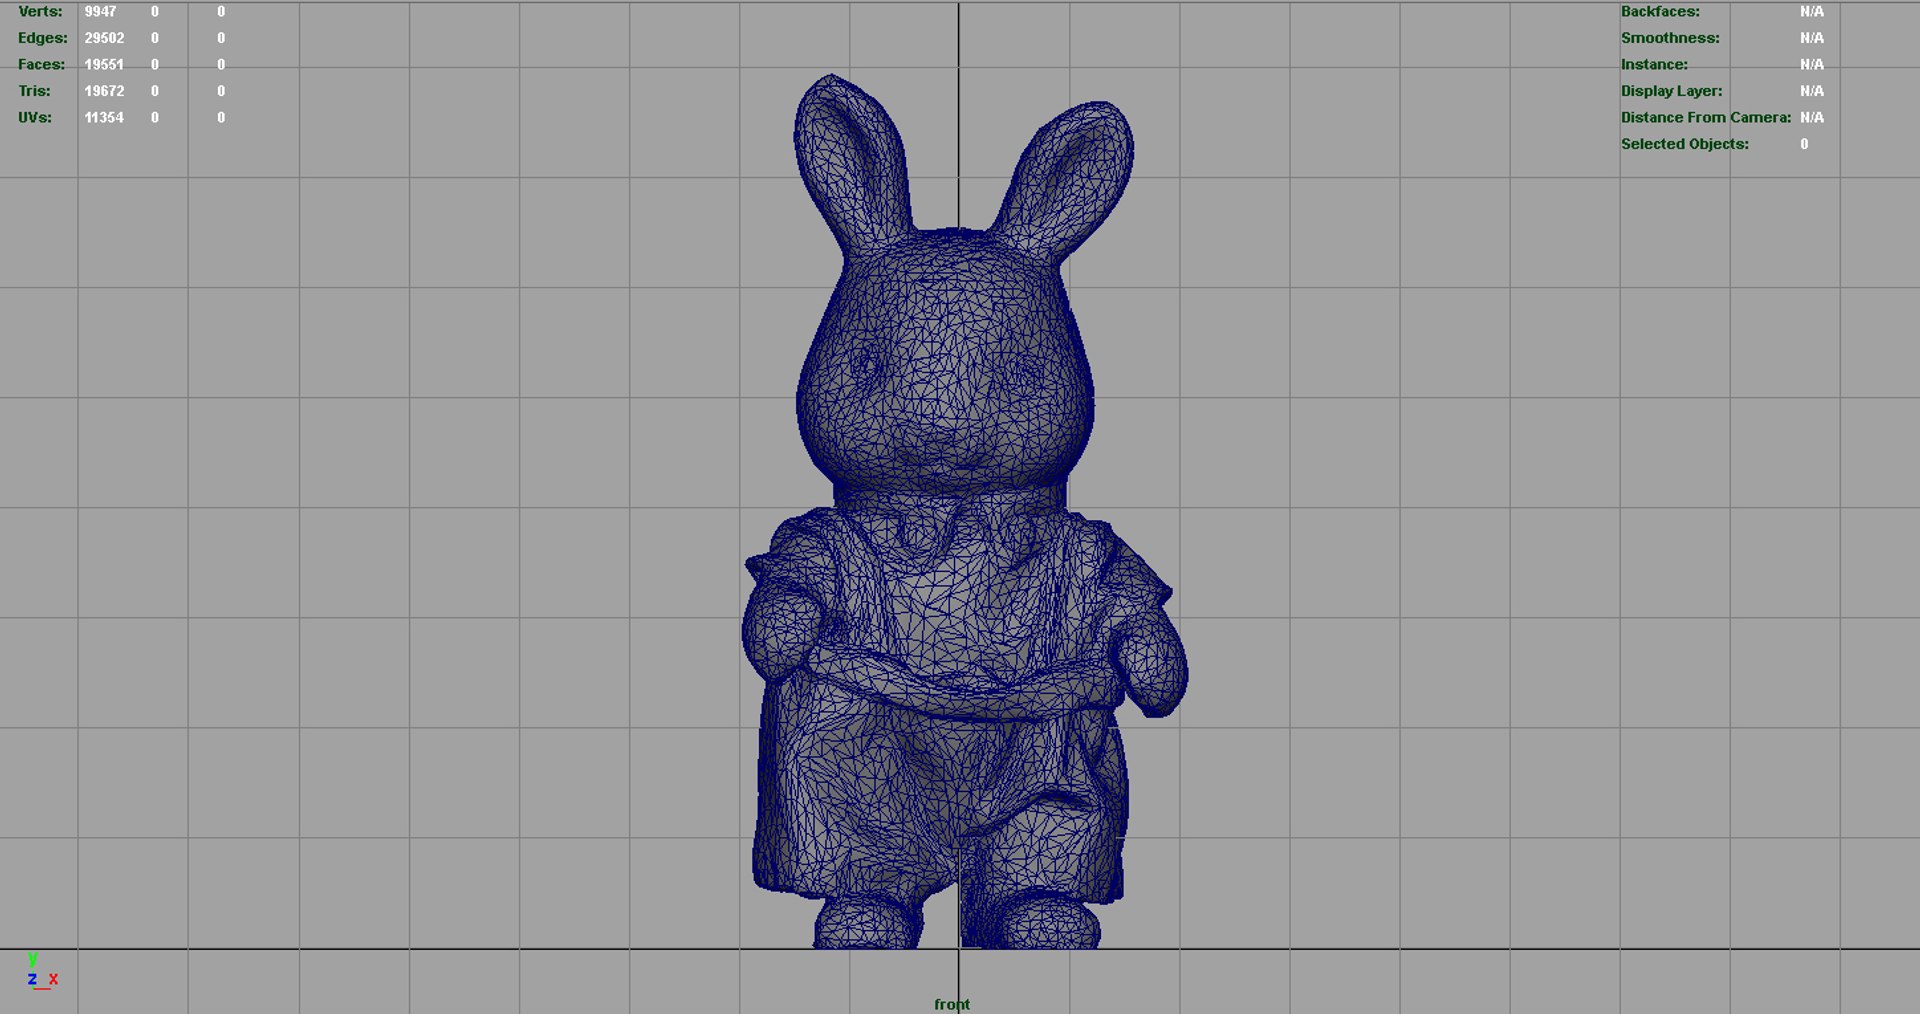Click the Distance From Camera: label

tap(1706, 118)
